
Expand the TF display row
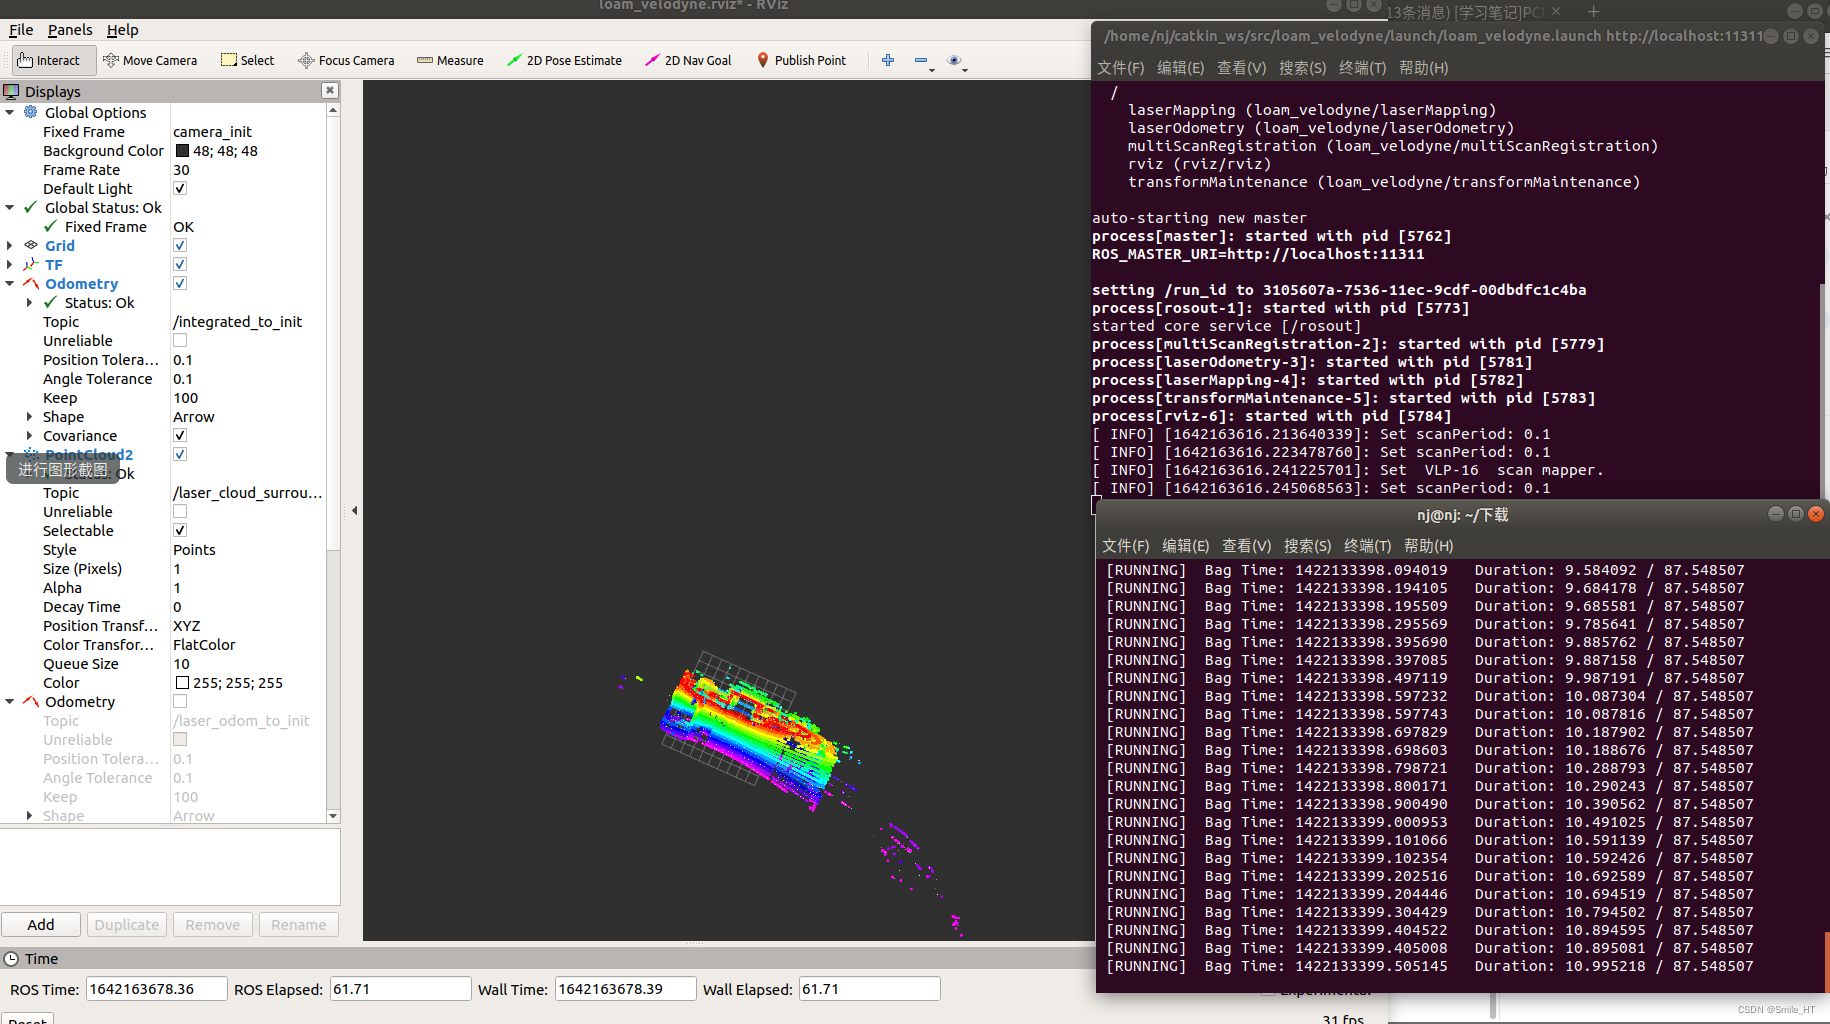(10, 264)
